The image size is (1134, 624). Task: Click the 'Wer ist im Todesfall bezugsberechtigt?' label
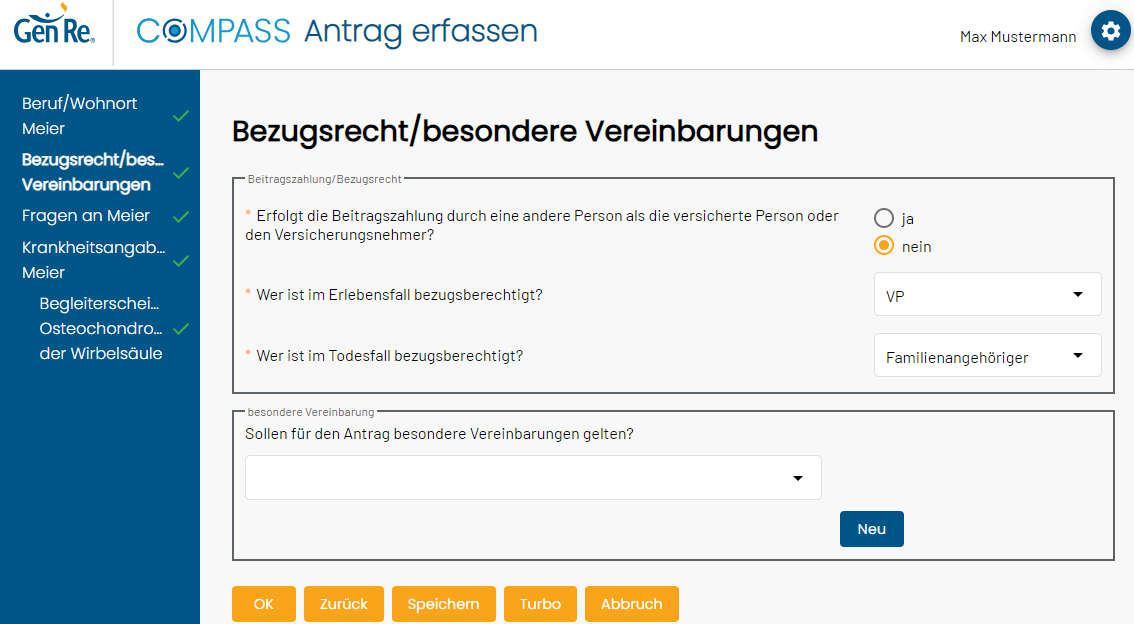coord(389,356)
